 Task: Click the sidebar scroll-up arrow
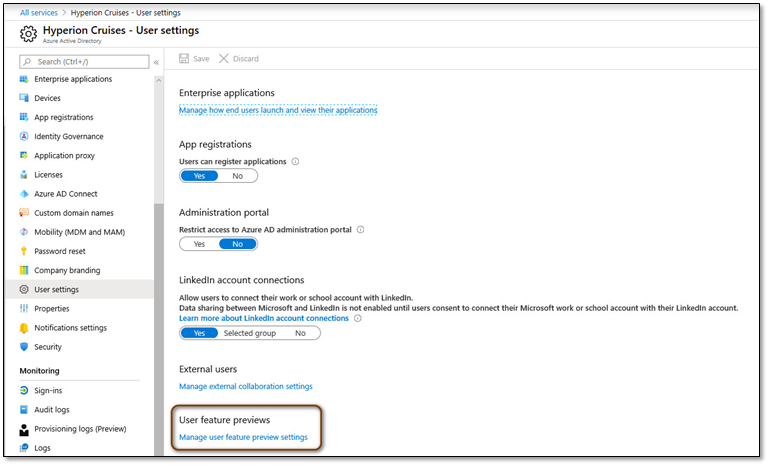tap(158, 80)
